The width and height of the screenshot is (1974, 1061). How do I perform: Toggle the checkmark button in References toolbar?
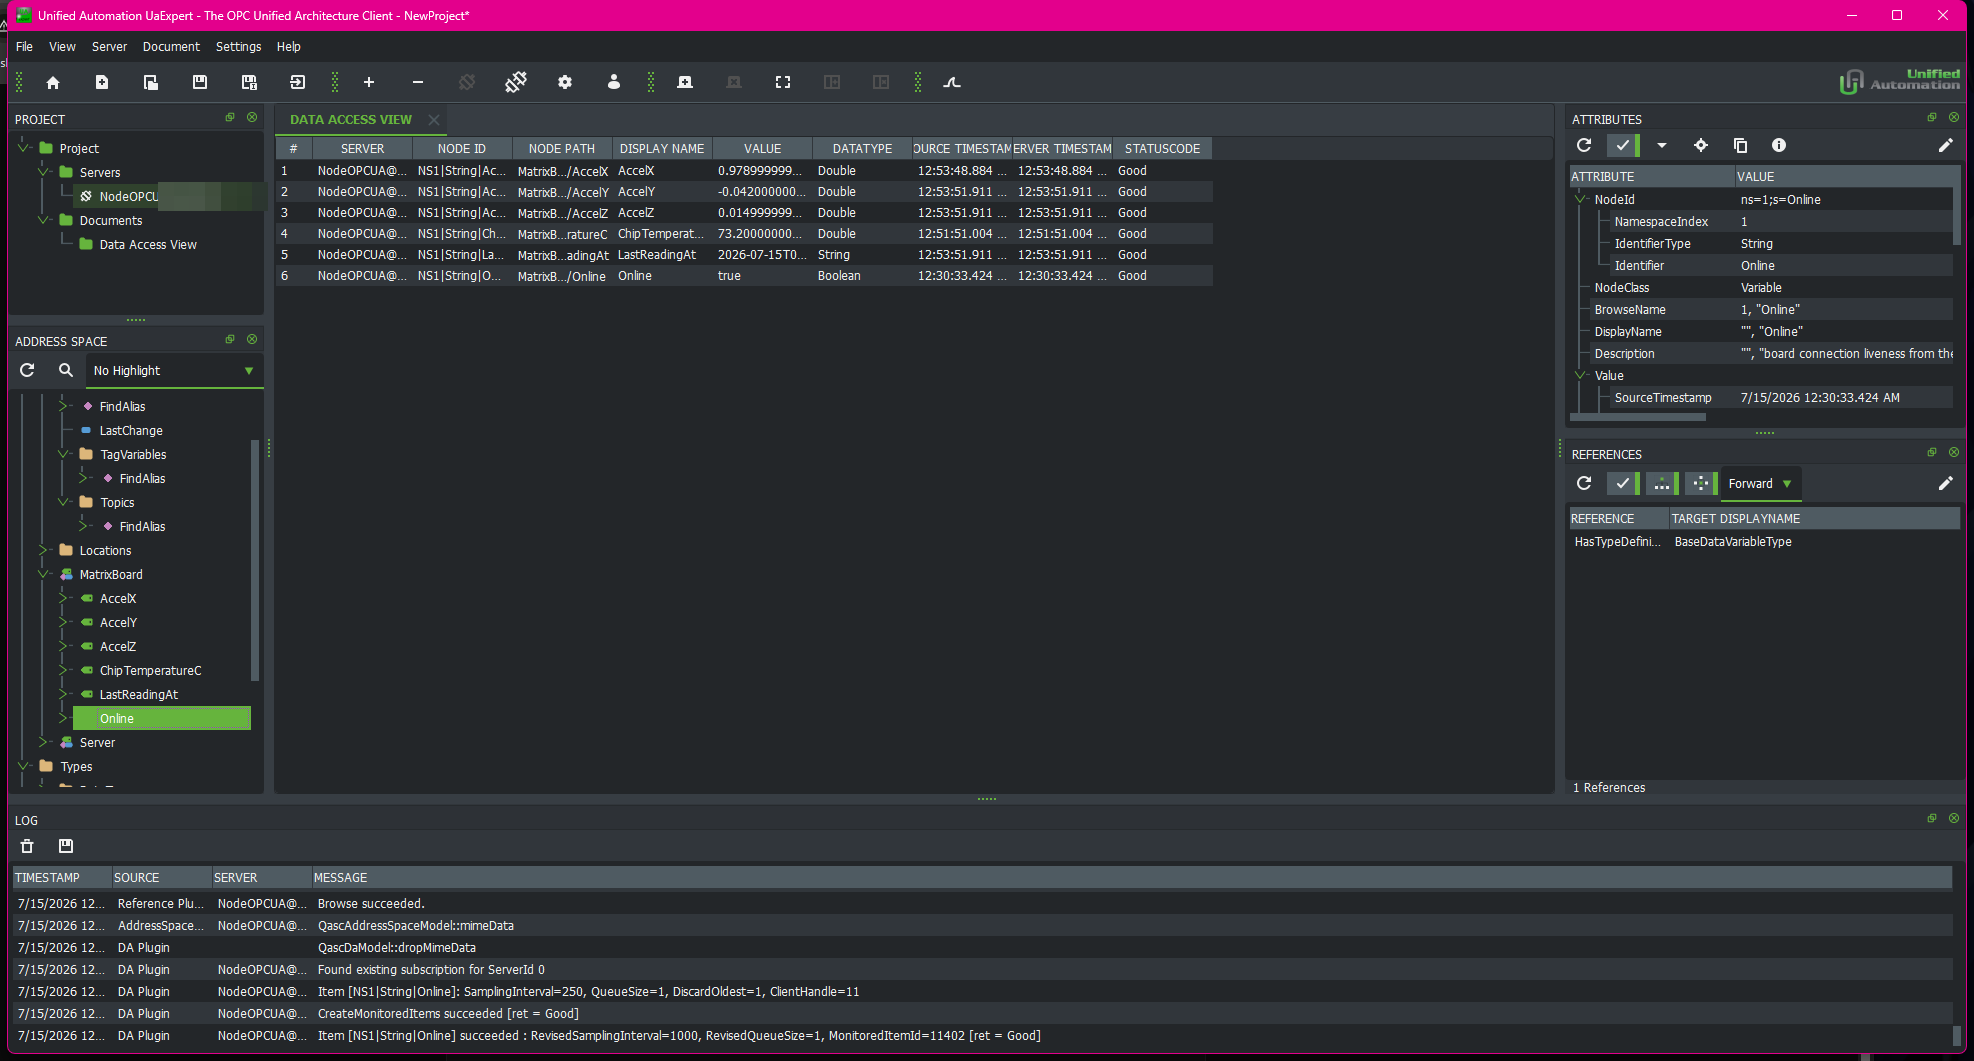coord(1623,484)
